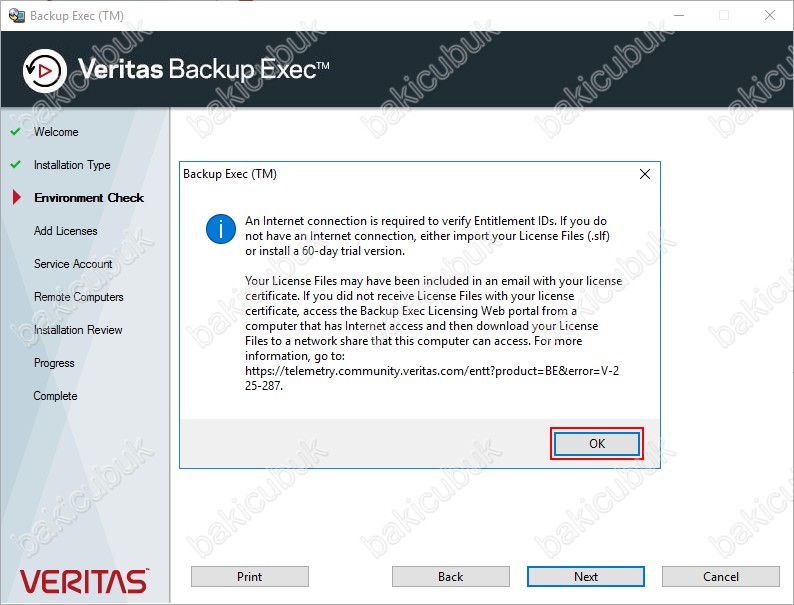Viewport: 794px width, 605px height.
Task: Click the red VERITAS logo at bottom-left
Action: point(84,581)
